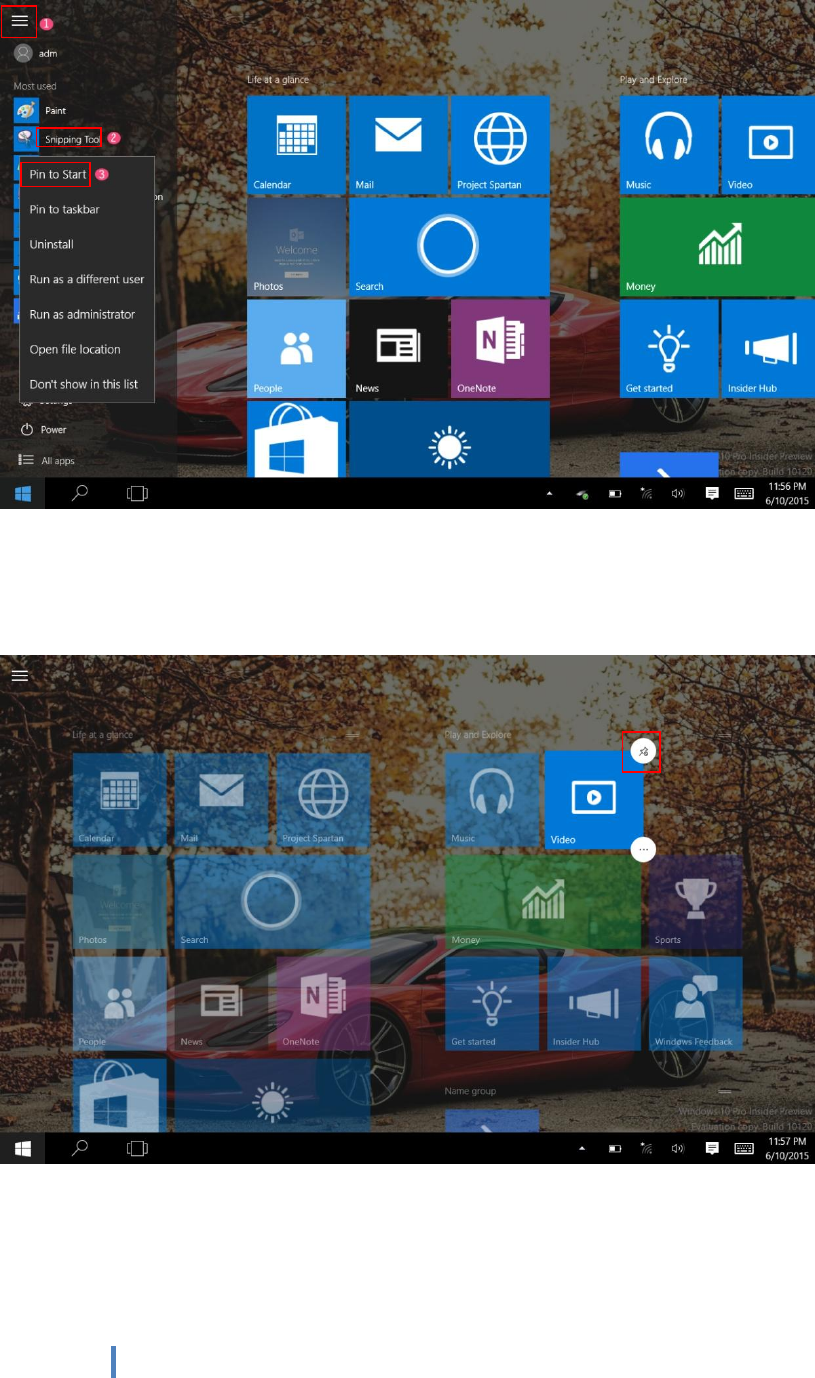Select Snipping Tool in the Most used list

59,139
